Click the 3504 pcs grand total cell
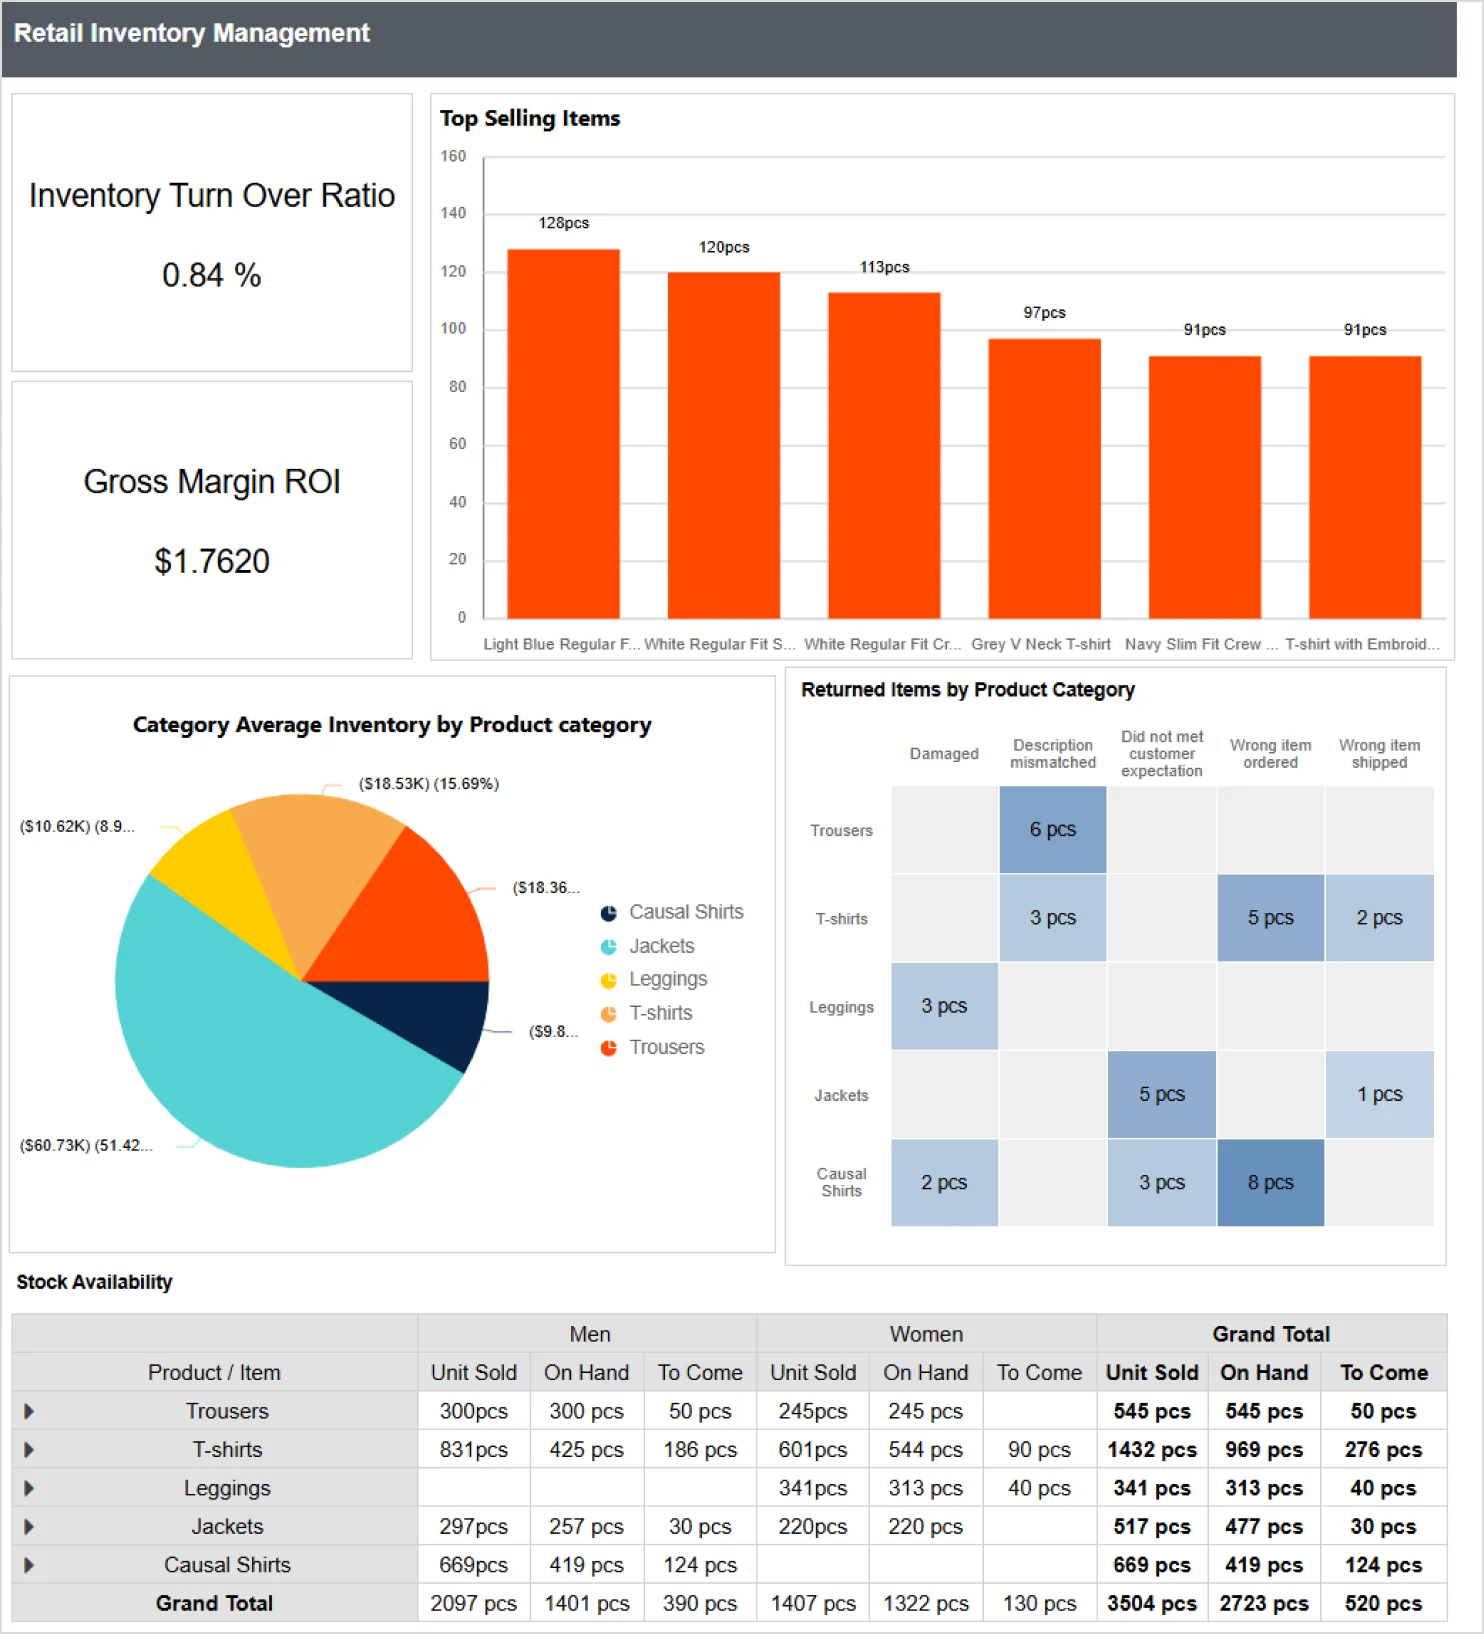1484x1634 pixels. (x=1152, y=1603)
